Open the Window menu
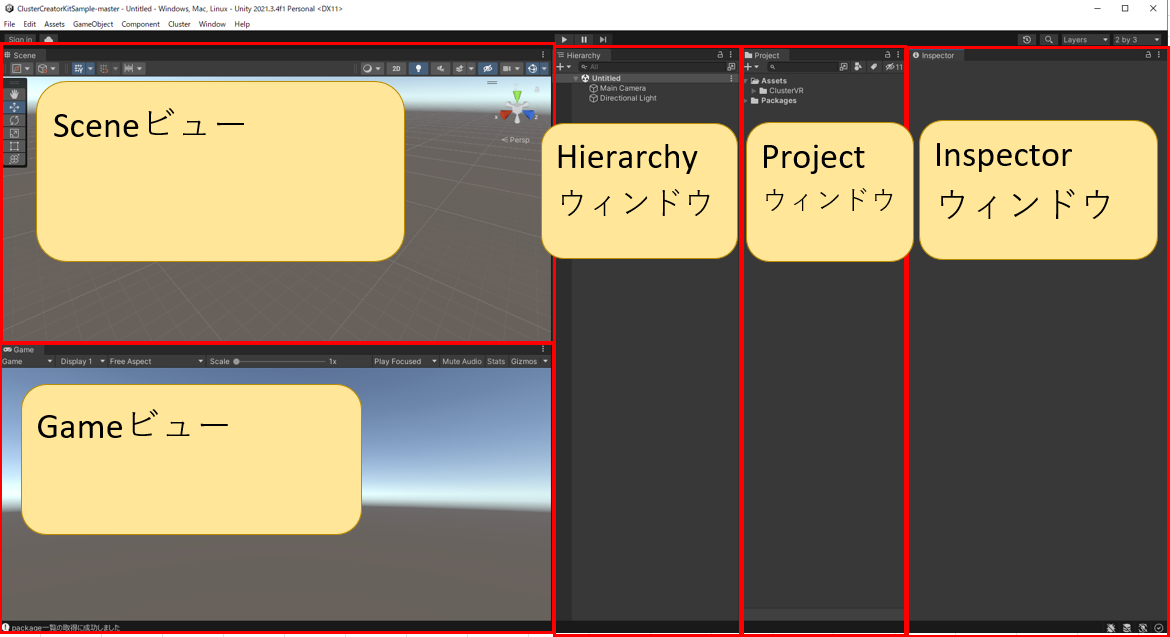1170x637 pixels. tap(212, 24)
